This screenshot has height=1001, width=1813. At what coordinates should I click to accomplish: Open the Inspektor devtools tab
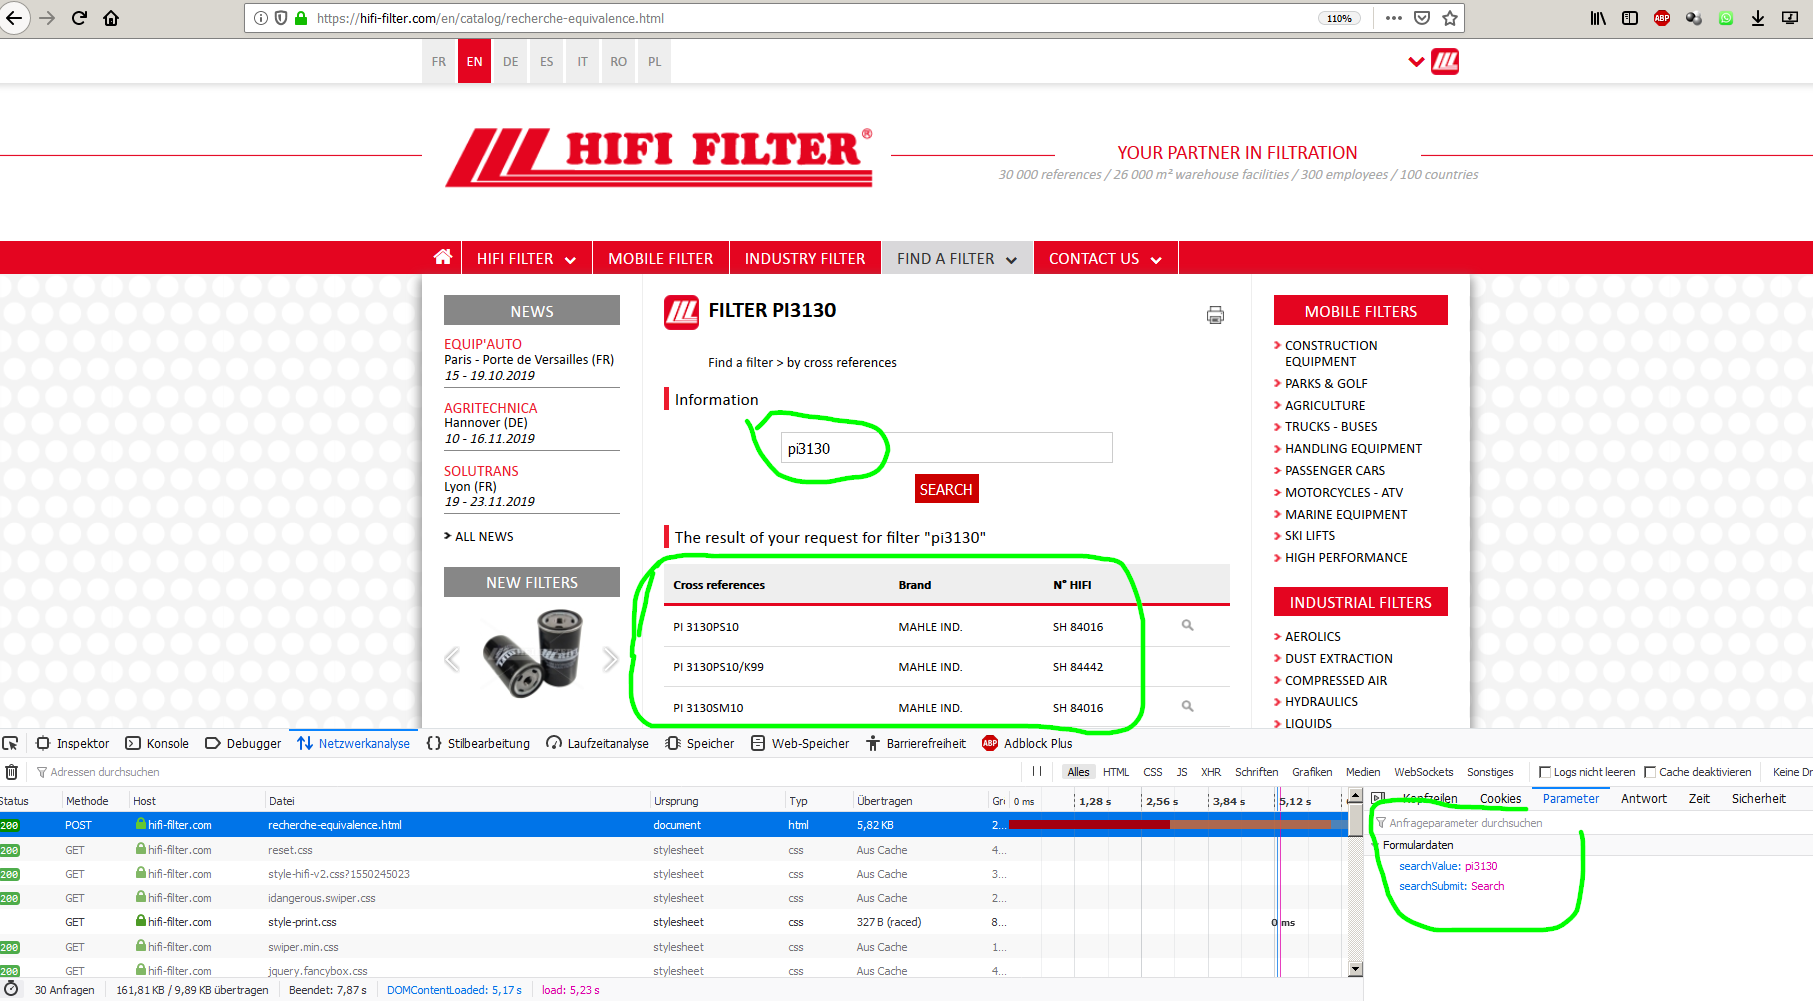pos(73,743)
